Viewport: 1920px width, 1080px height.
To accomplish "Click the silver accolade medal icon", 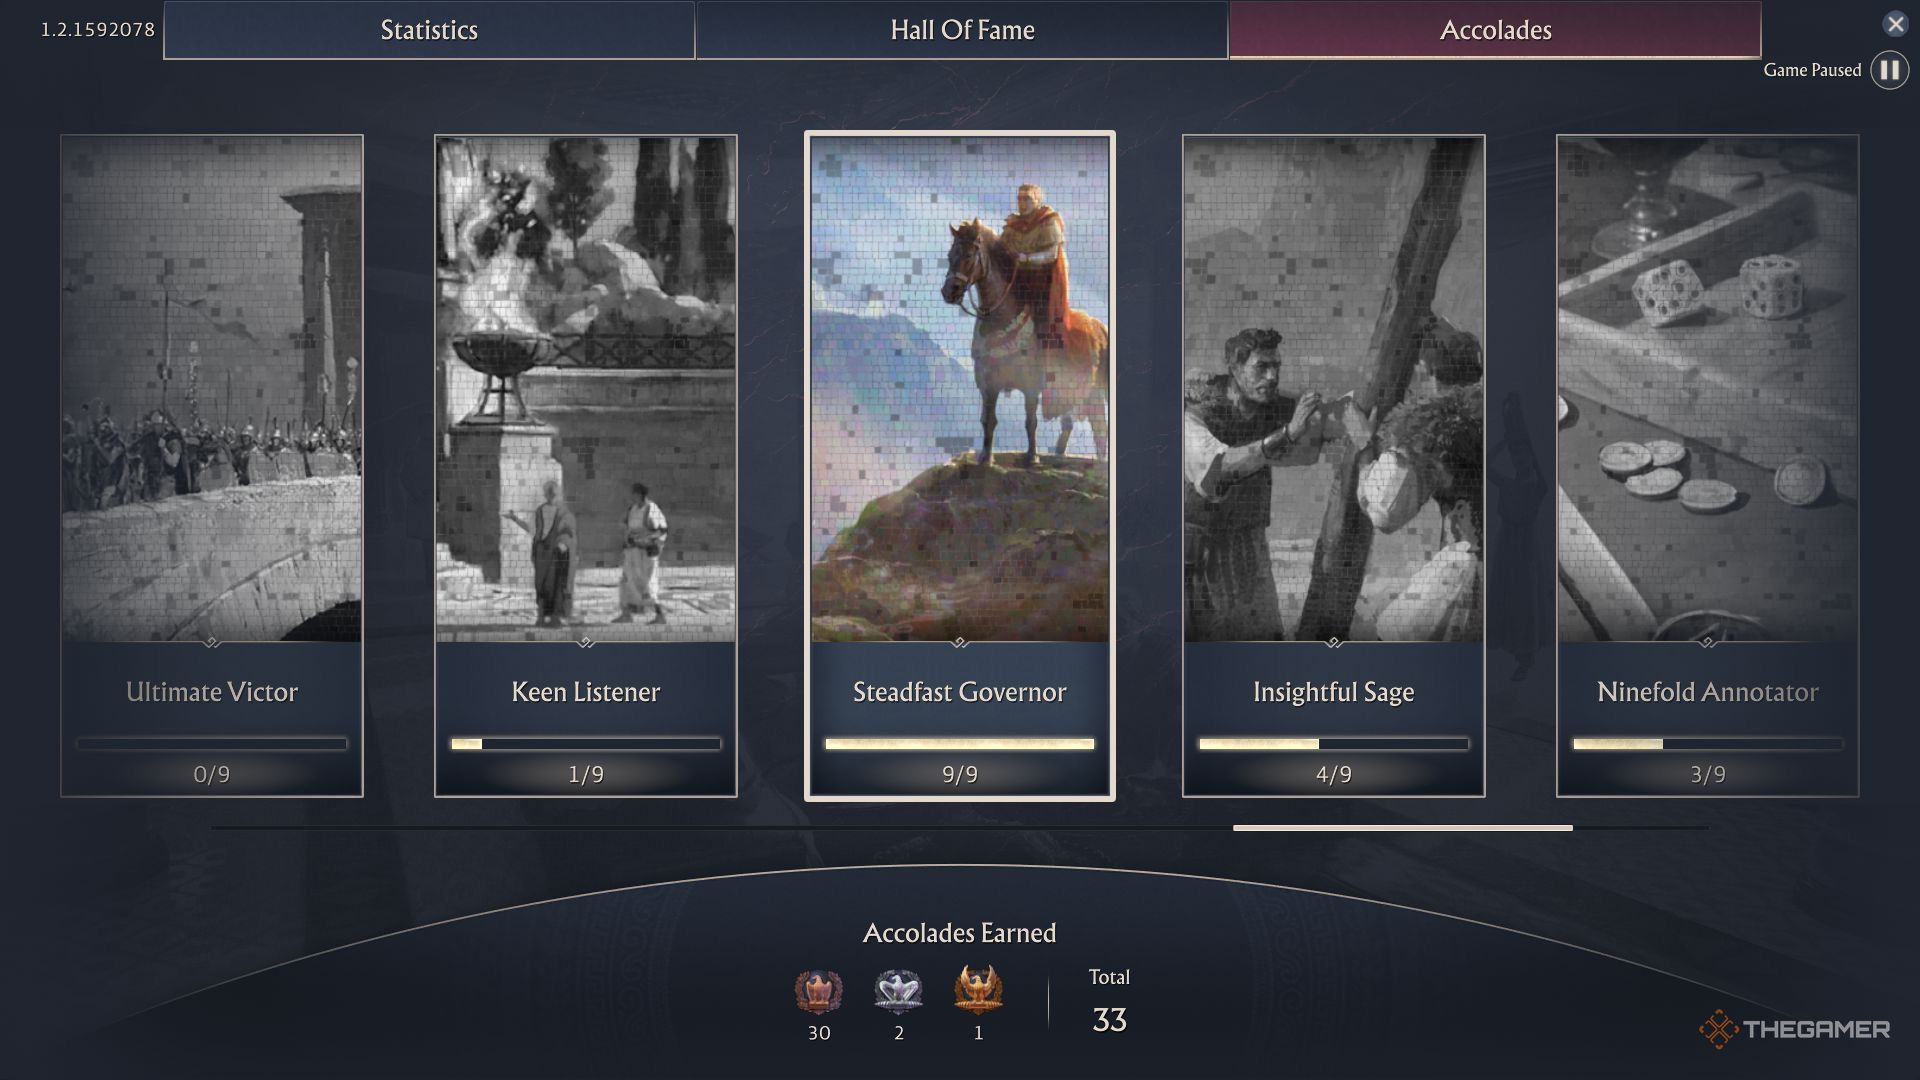I will tap(898, 991).
